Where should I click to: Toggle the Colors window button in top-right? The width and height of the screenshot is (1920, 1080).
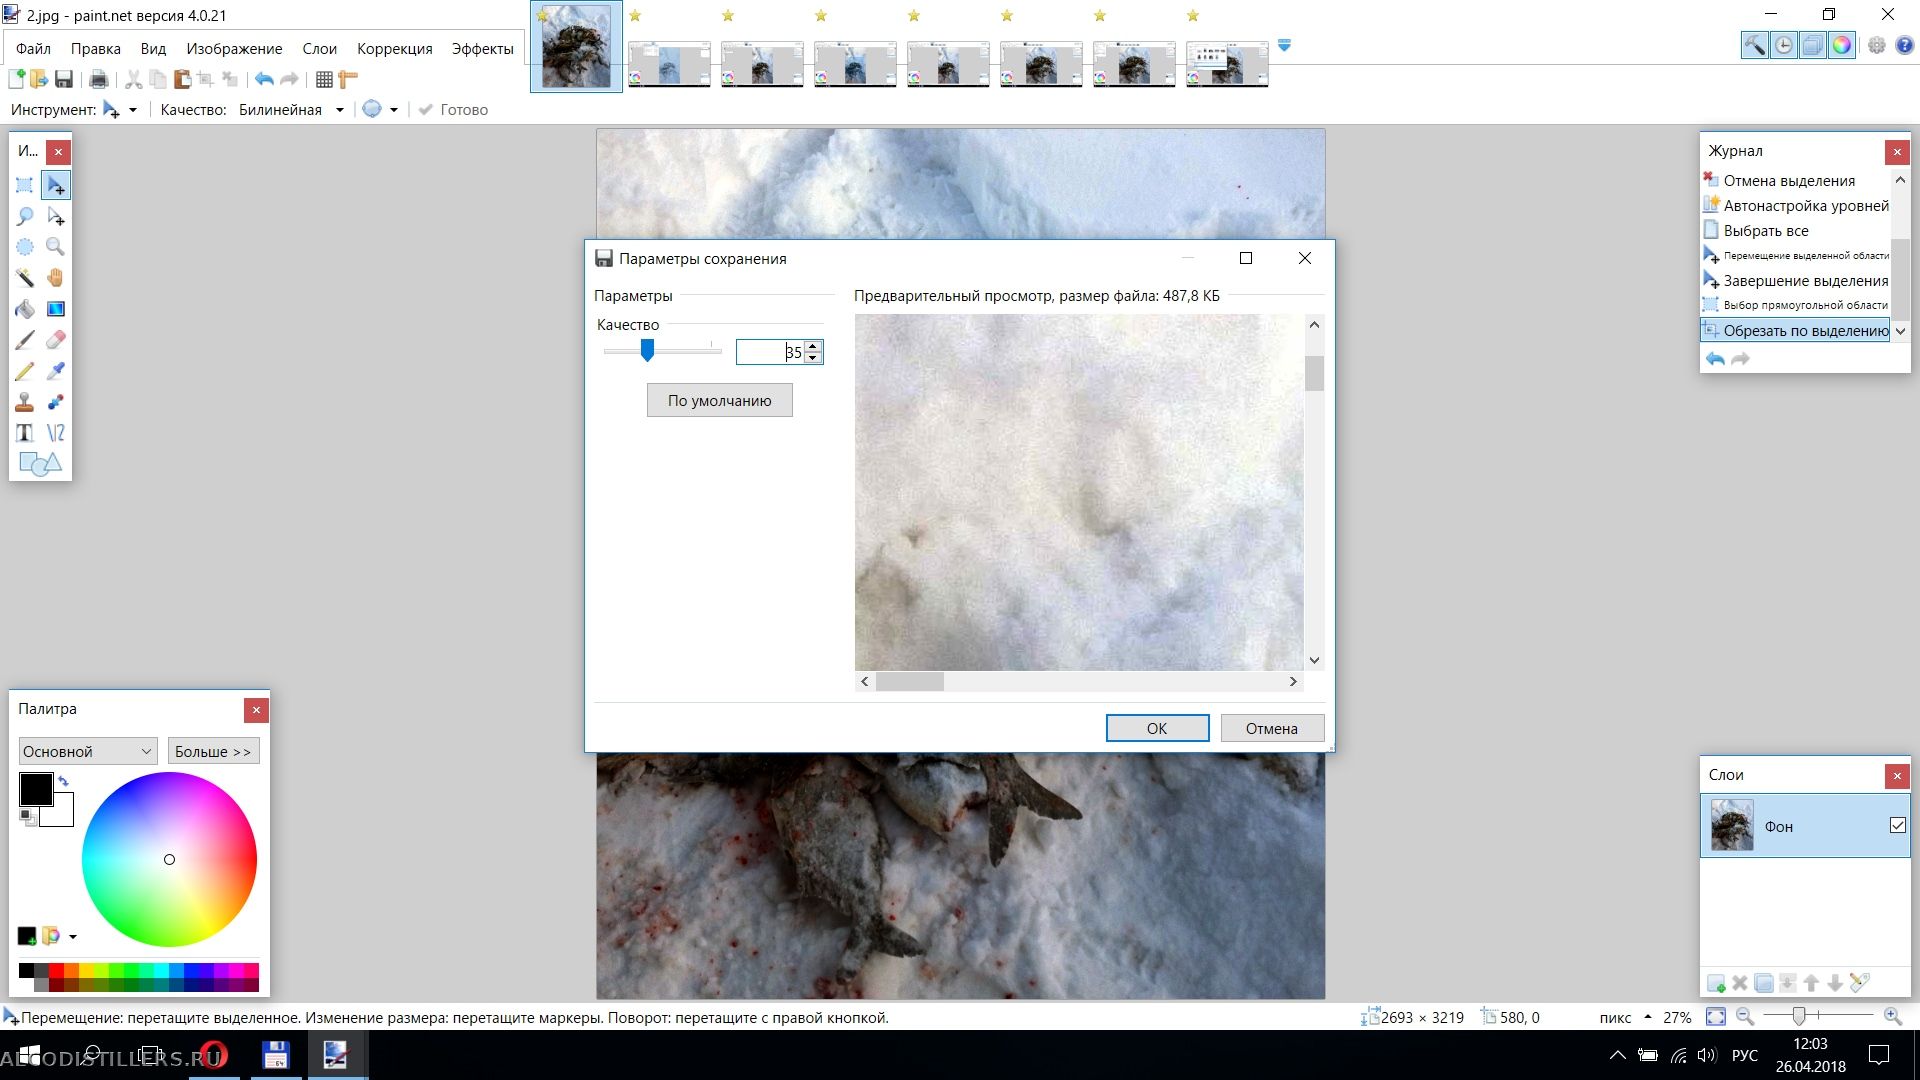point(1841,46)
